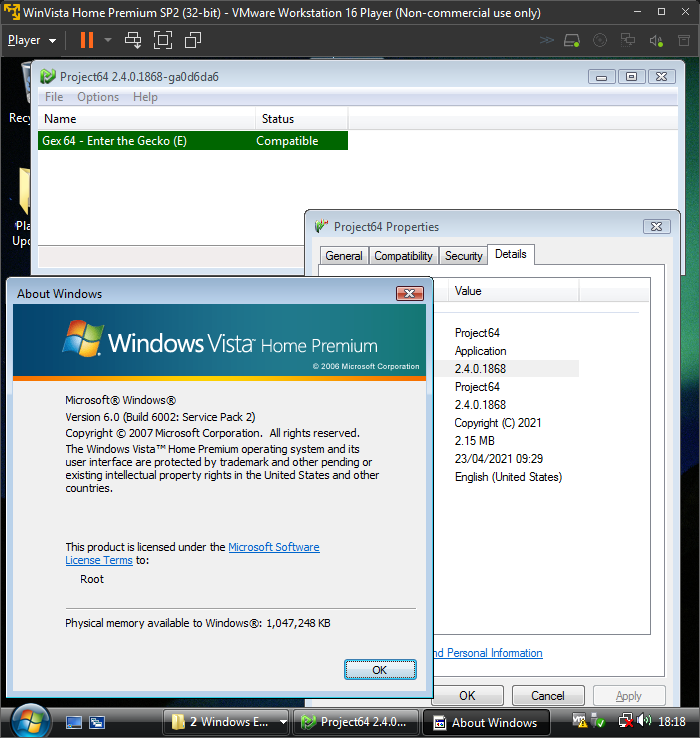Switch VMware to Unity mode
Image resolution: width=700 pixels, height=738 pixels.
(193, 40)
